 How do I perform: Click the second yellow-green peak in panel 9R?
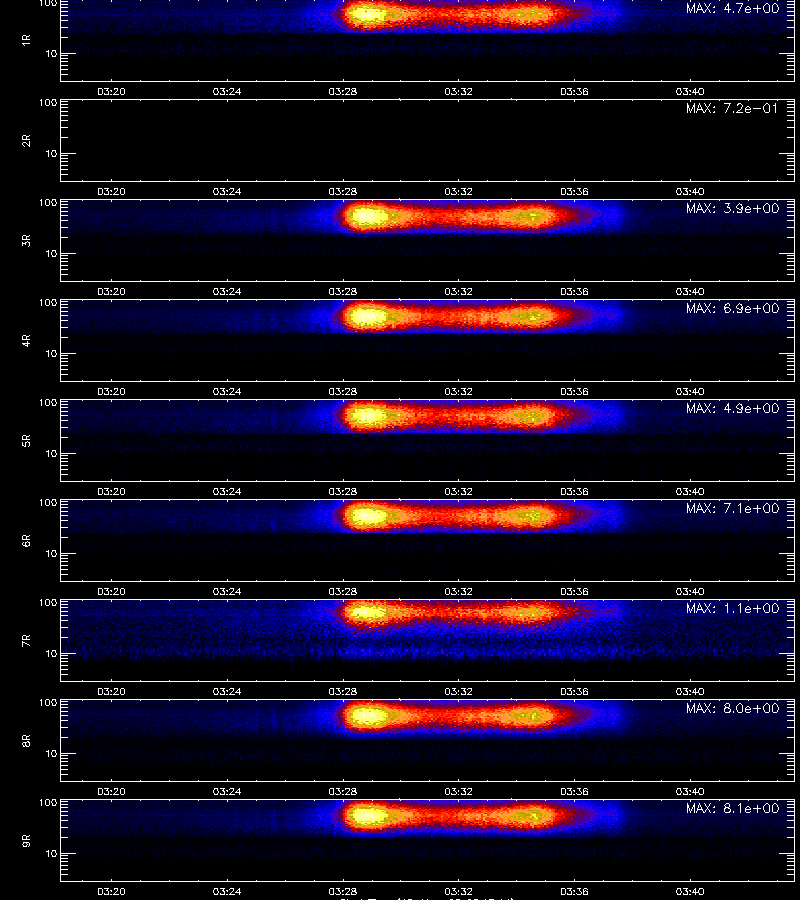531,816
